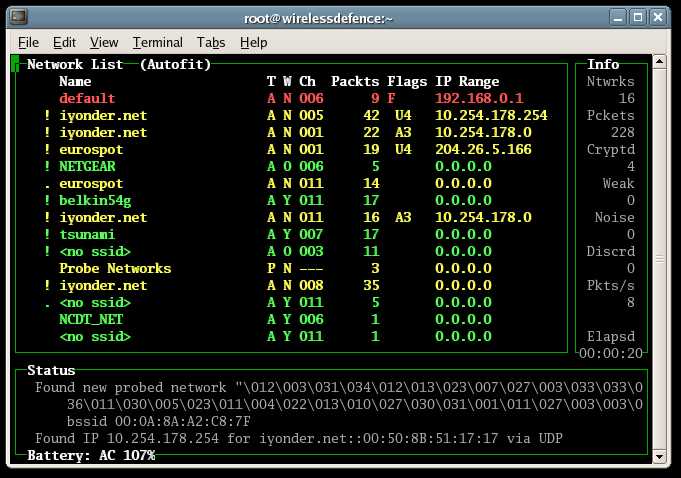The height and width of the screenshot is (478, 681).
Task: Click the 'Battery: AC 107%' indicator
Action: (91, 455)
